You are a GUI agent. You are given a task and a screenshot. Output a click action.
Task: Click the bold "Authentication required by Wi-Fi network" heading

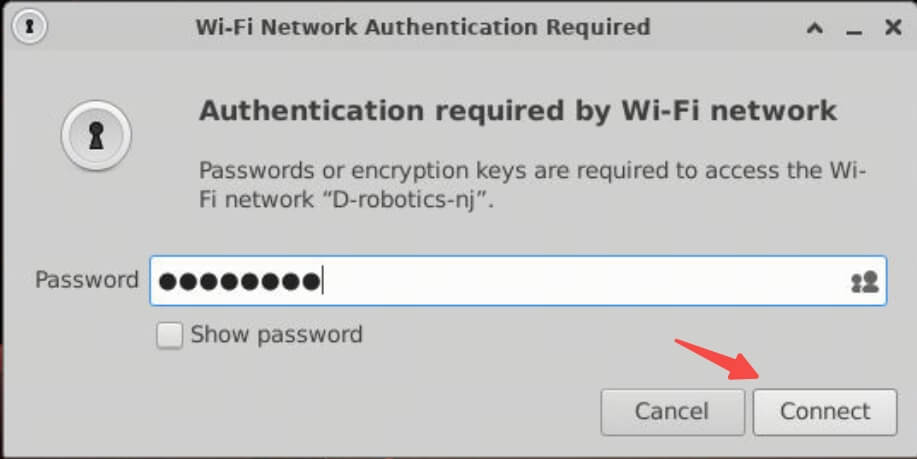(x=517, y=109)
